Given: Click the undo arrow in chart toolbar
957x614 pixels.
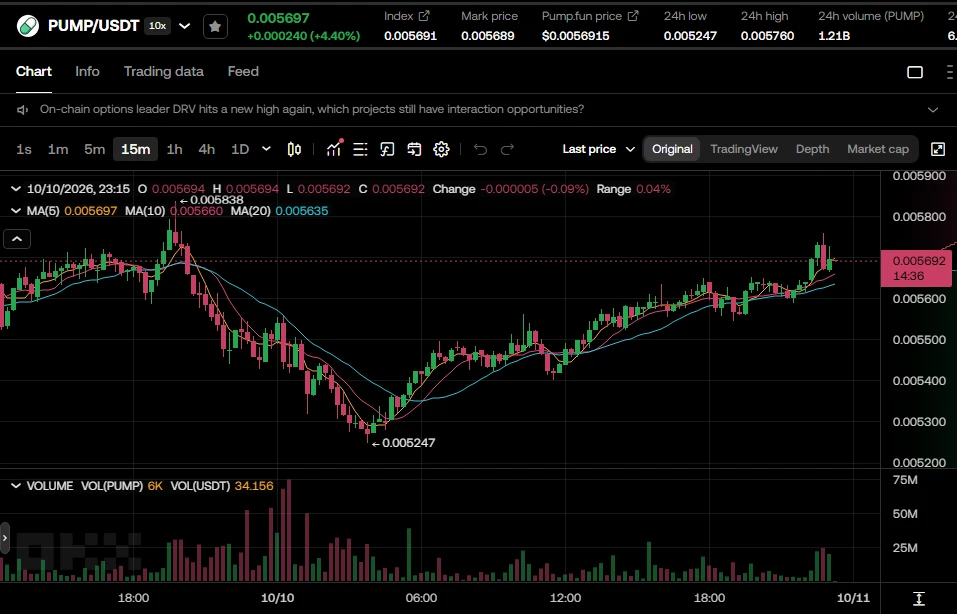Looking at the screenshot, I should point(480,149).
